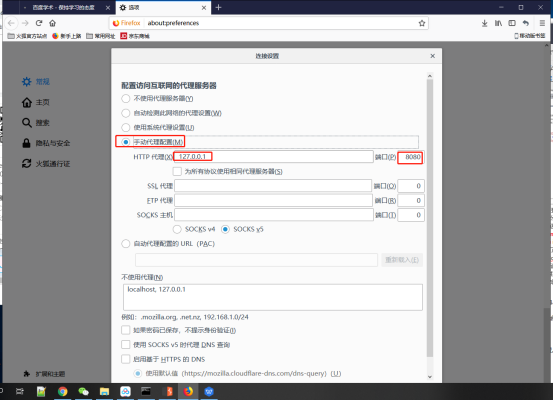Click the dialog scrollbar down arrow
Image resolution: width=554 pixels, height=401 pixels.
(x=430, y=377)
